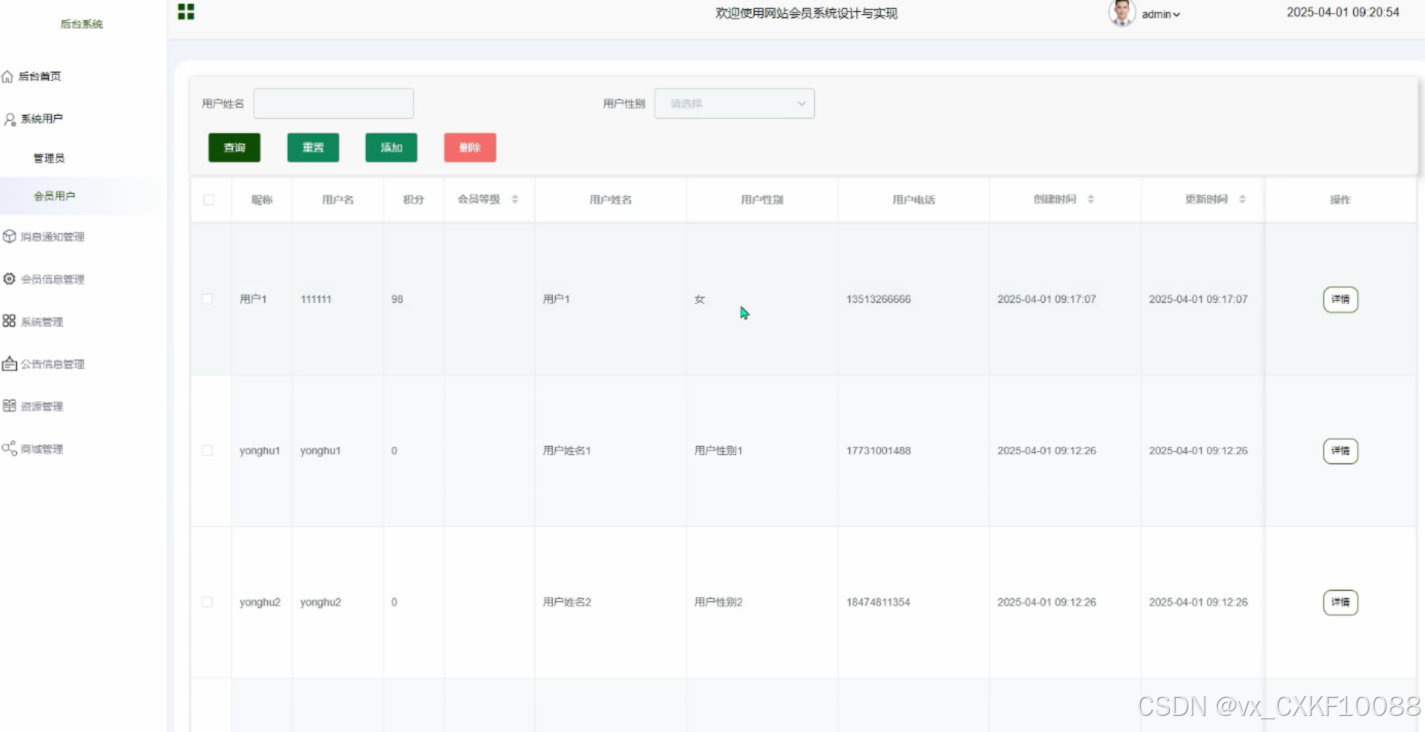
Task: Open 详情 for user yonghu2
Action: [1340, 602]
